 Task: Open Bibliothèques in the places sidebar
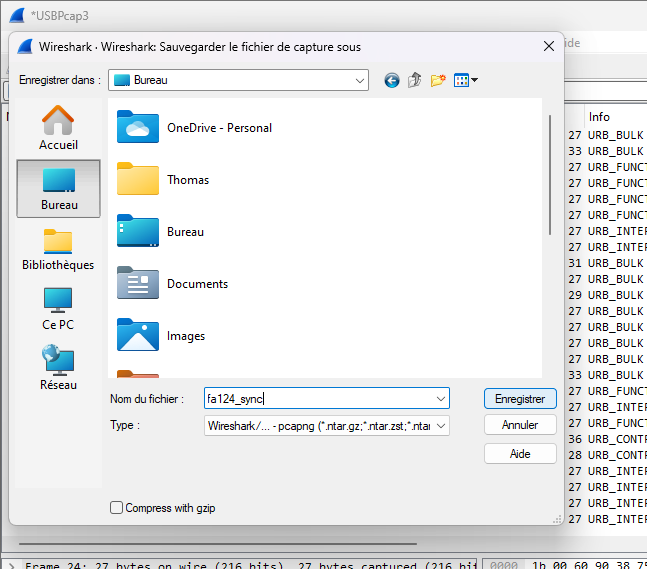click(58, 249)
